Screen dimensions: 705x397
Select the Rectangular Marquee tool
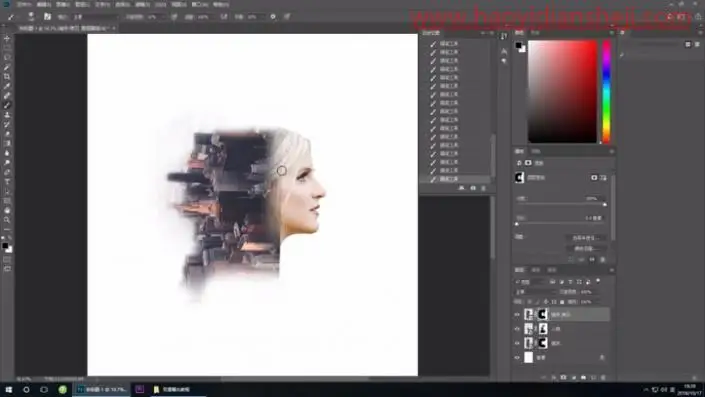click(7, 48)
